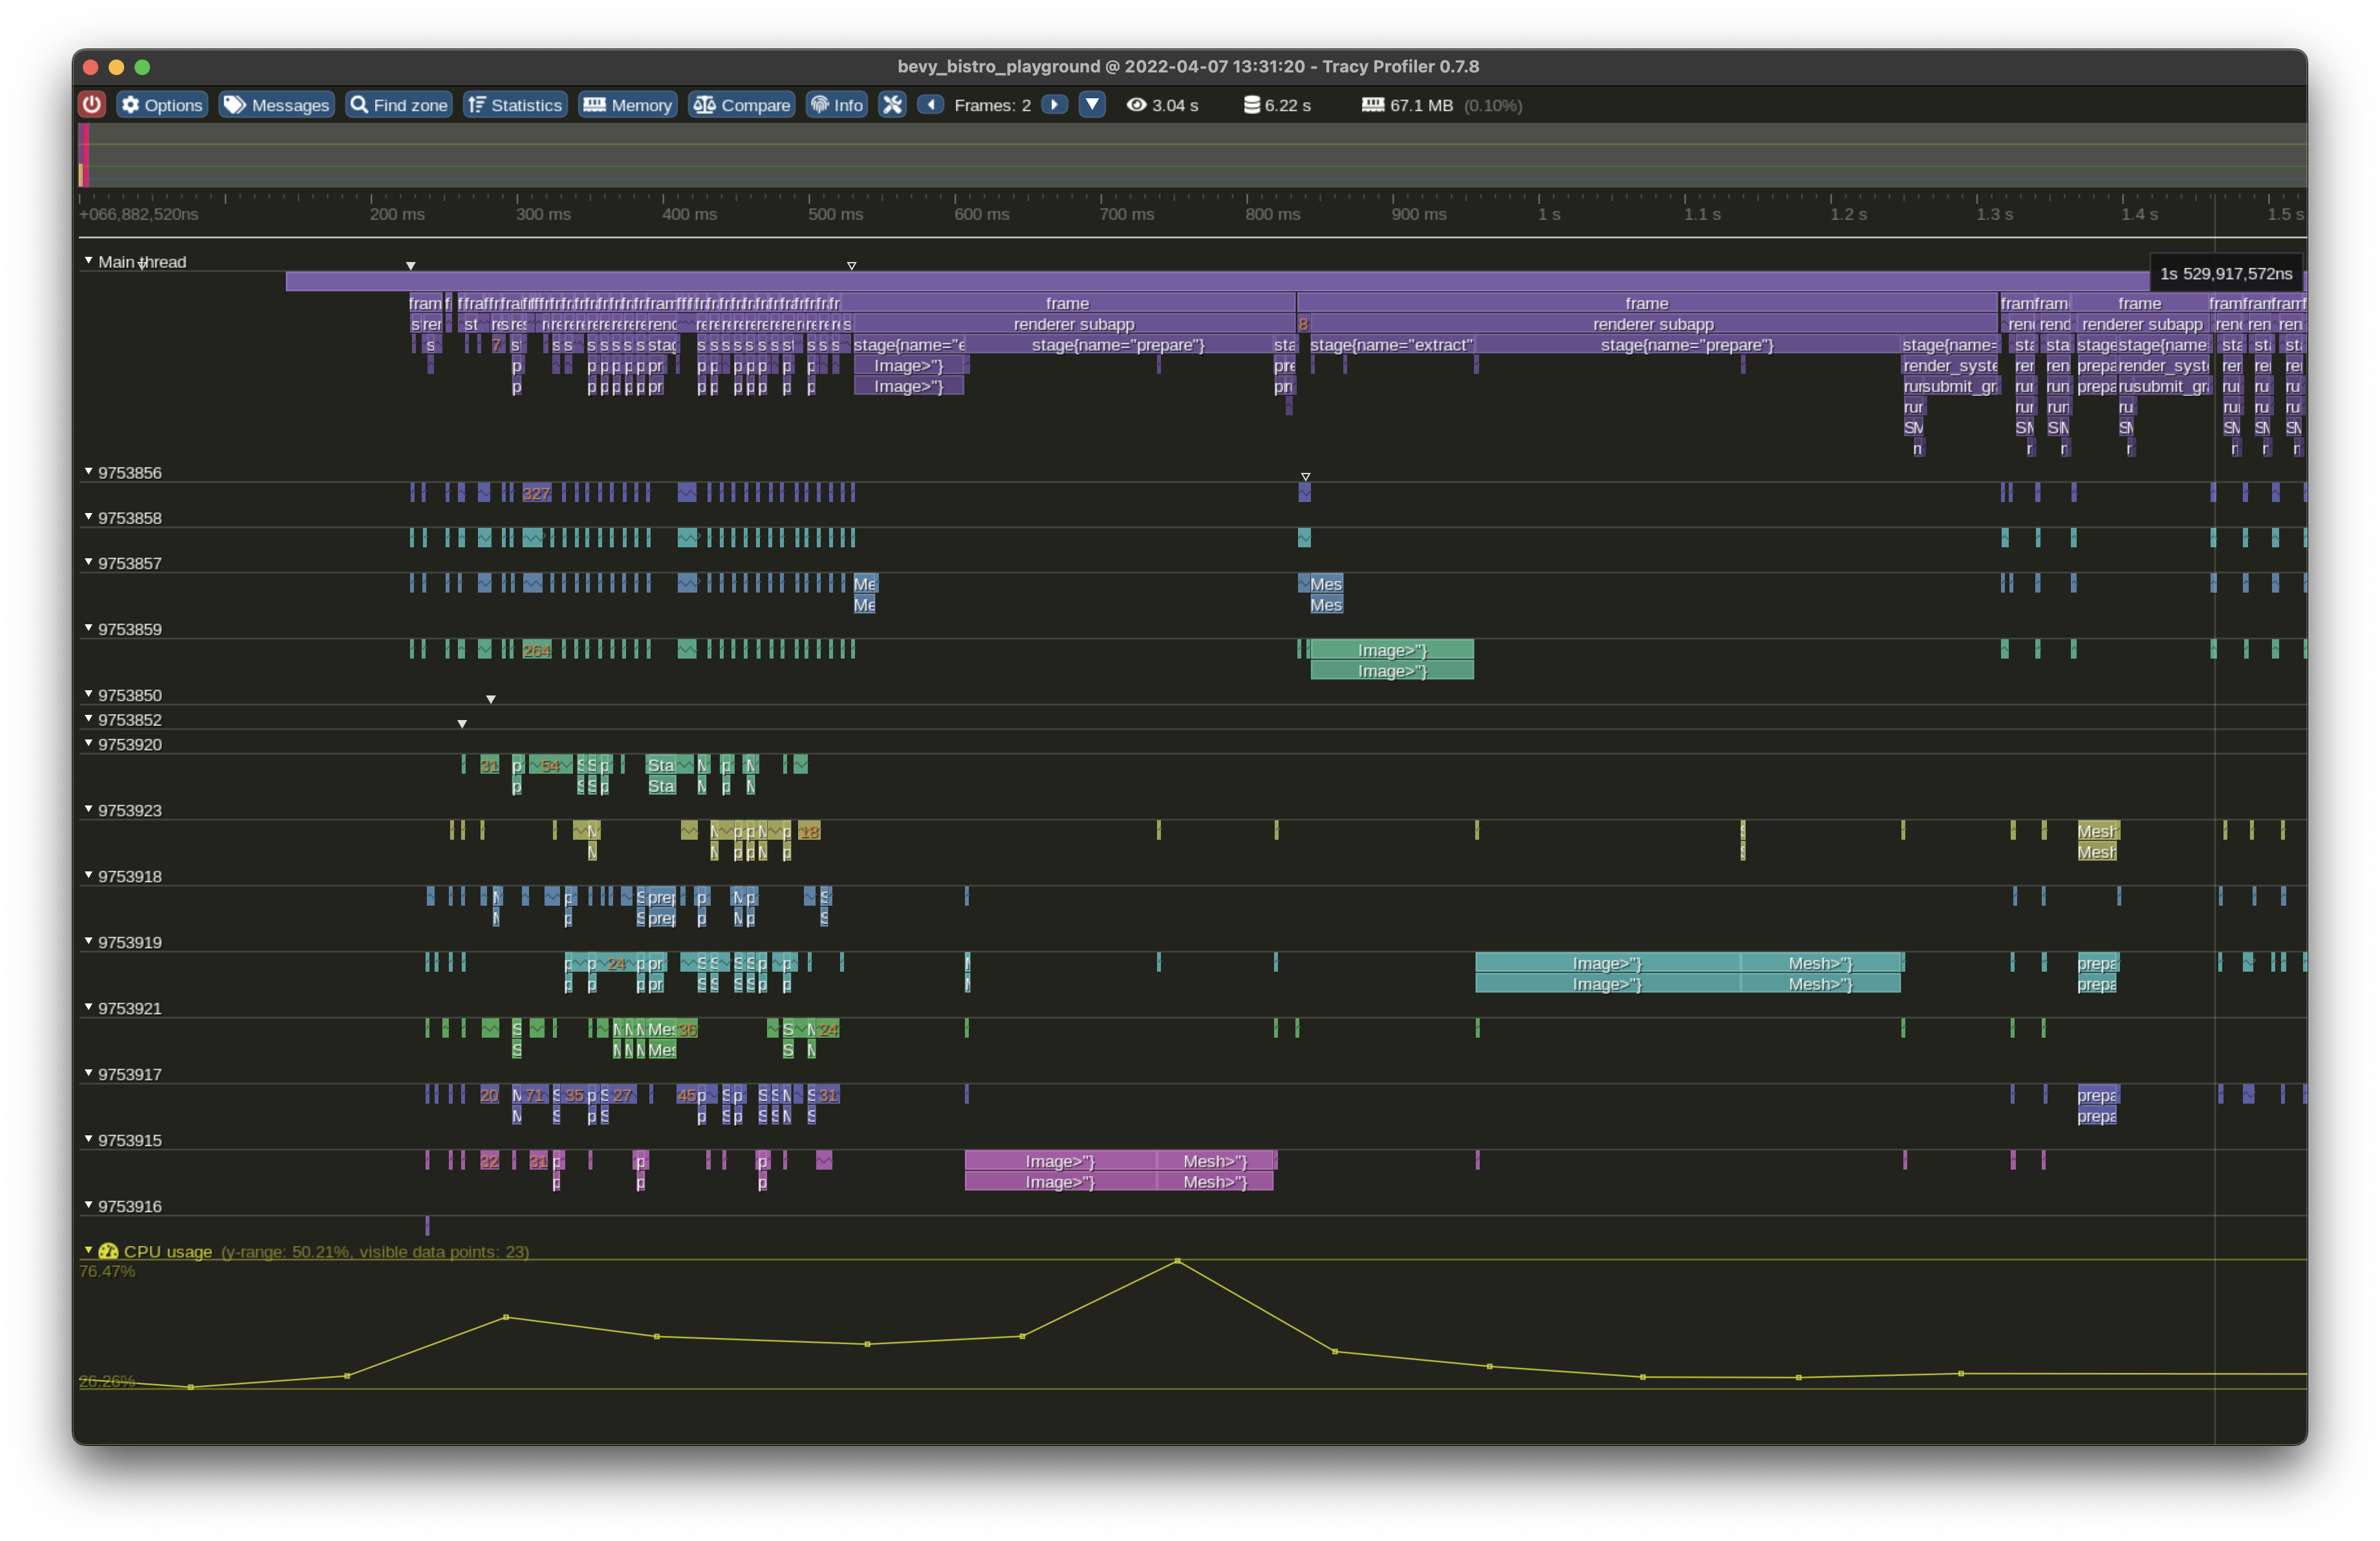The image size is (2380, 1541).
Task: Collapse thread 9753923
Action: (89, 809)
